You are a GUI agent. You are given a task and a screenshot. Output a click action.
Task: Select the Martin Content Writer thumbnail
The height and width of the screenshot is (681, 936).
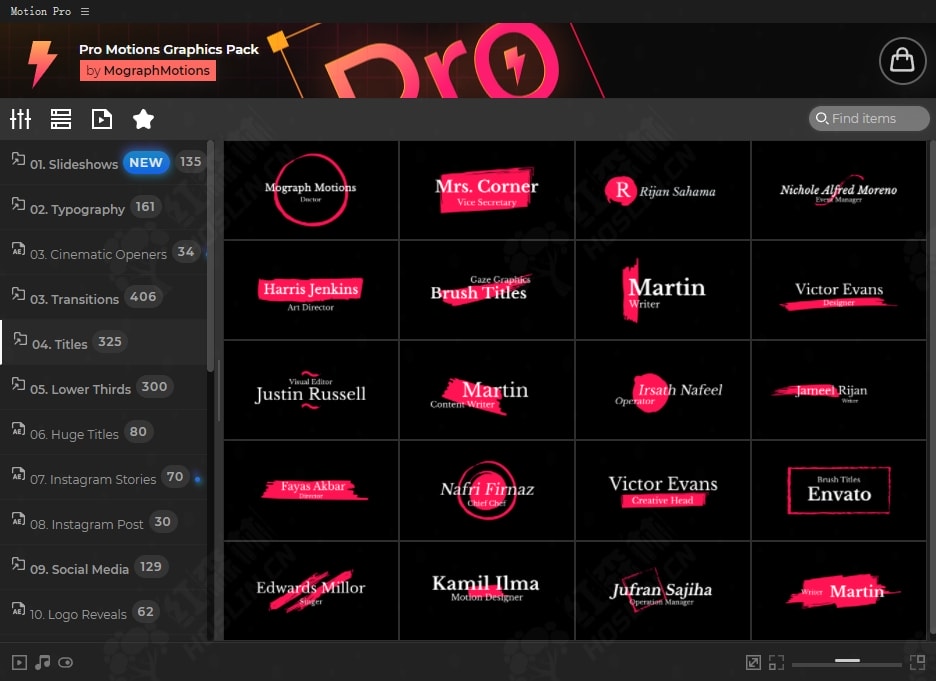coord(487,390)
